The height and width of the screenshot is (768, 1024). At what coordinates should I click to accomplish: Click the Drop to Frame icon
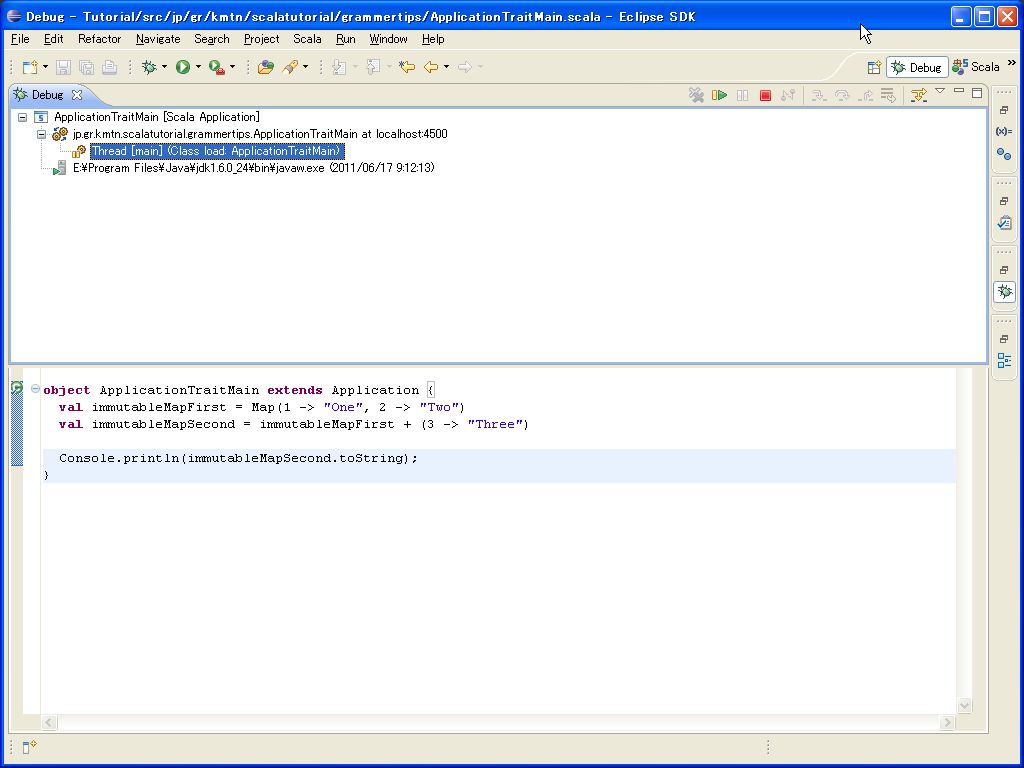888,95
